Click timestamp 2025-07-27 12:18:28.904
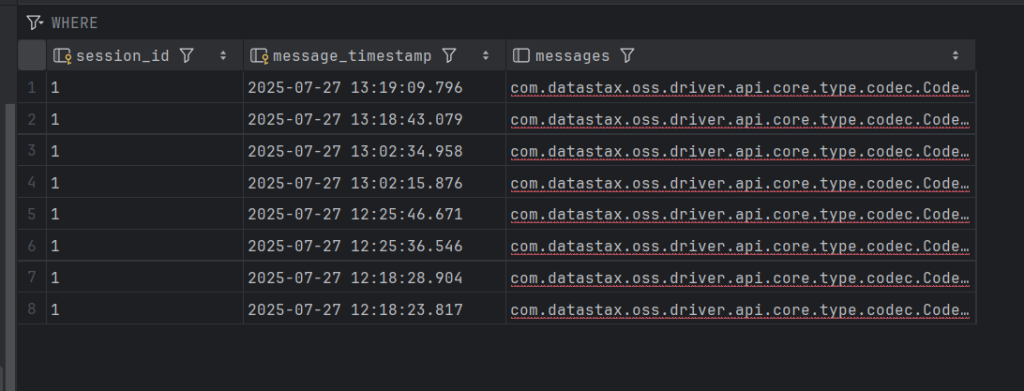 (355, 278)
